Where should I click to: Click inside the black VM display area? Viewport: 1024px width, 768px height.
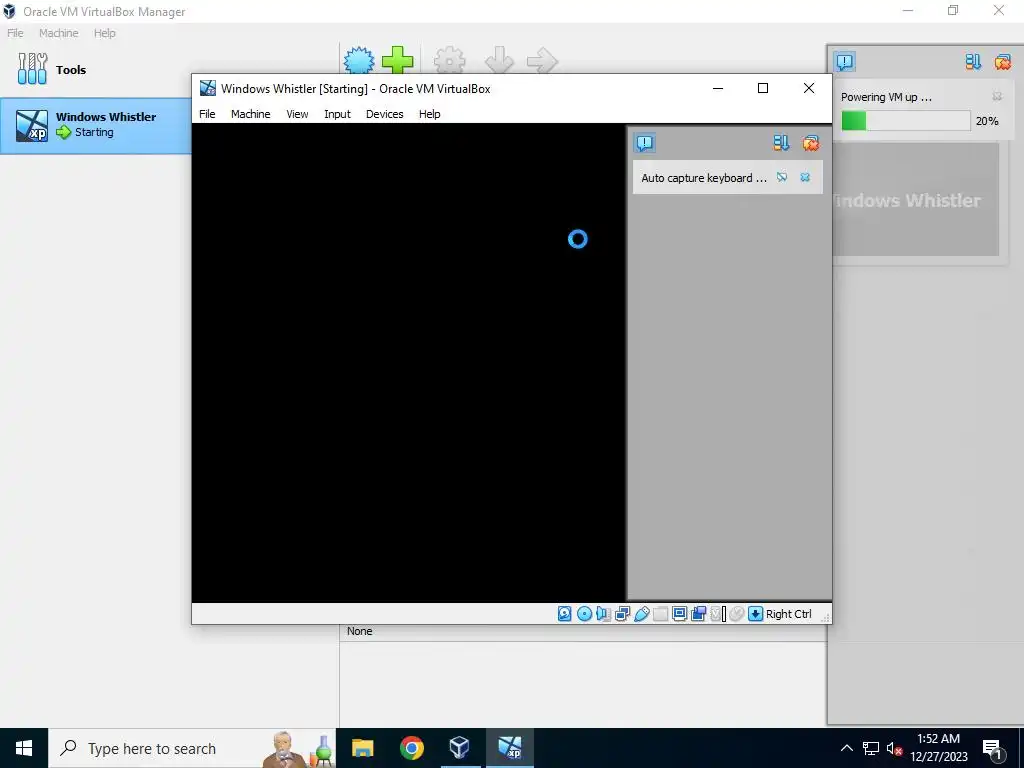point(409,362)
